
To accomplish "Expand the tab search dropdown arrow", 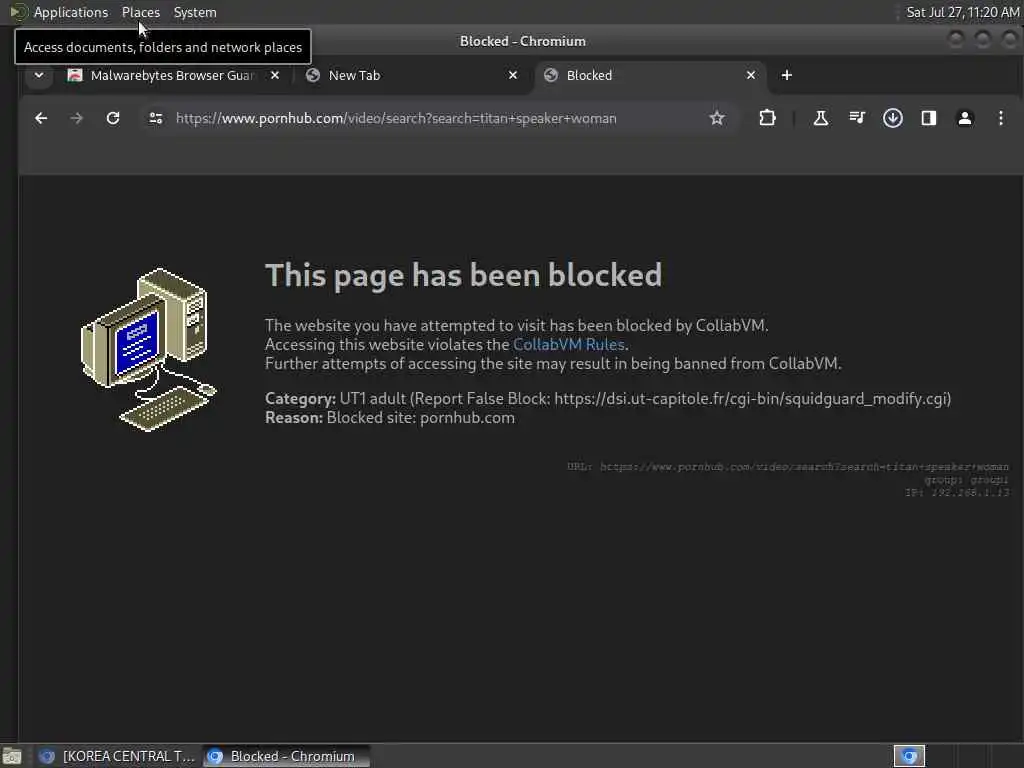I will click(x=39, y=75).
